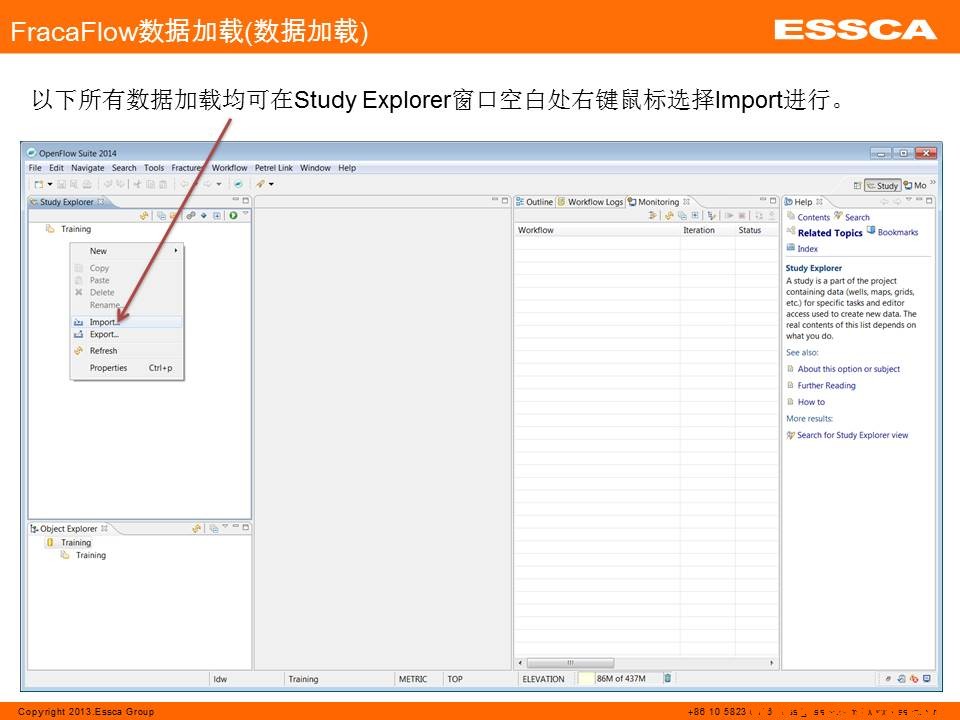The width and height of the screenshot is (960, 720).
Task: Click the green run icon in Study Explorer
Action: coord(233,215)
